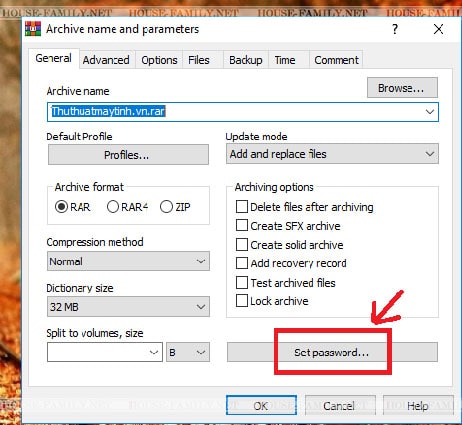Click in the Archive name field
Viewport: 462px width, 425px height.
[243, 112]
